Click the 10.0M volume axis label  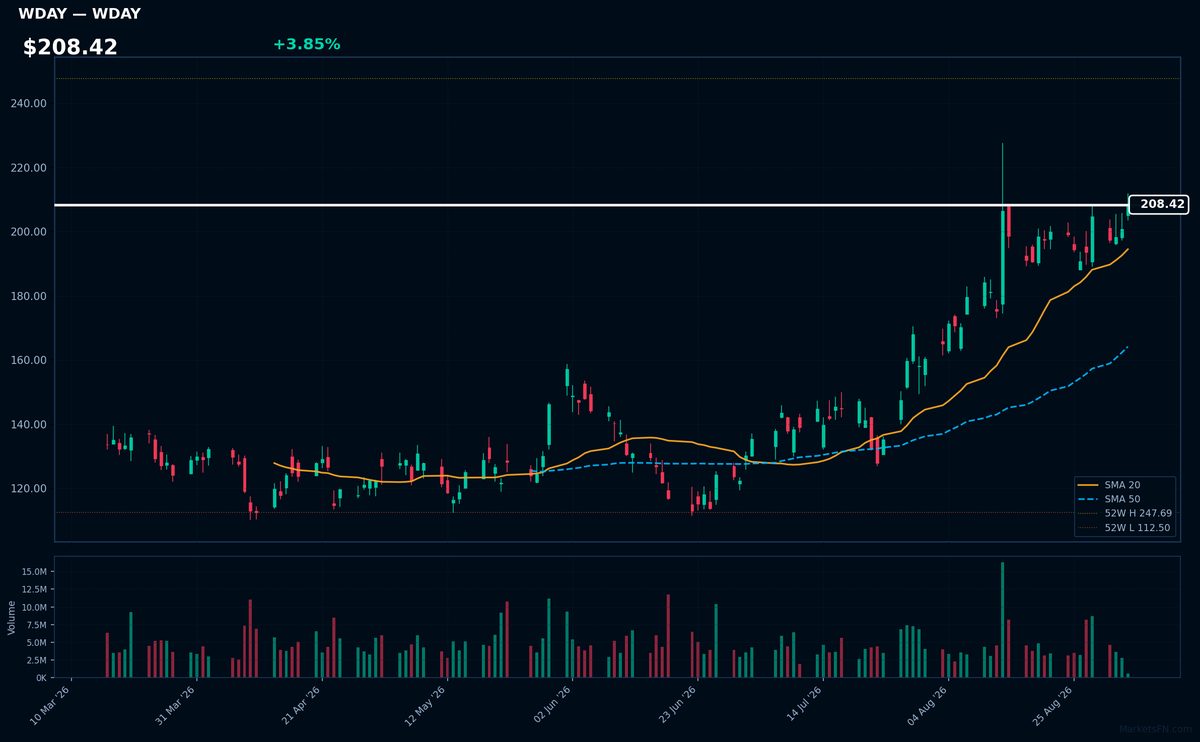(x=34, y=607)
